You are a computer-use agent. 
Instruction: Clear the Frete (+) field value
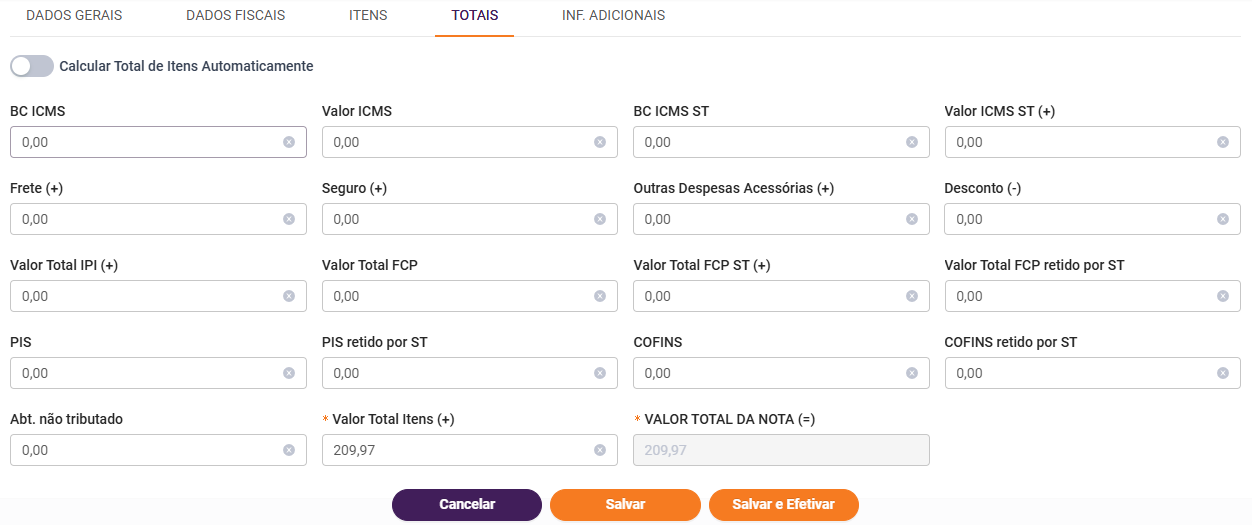pyautogui.click(x=288, y=219)
